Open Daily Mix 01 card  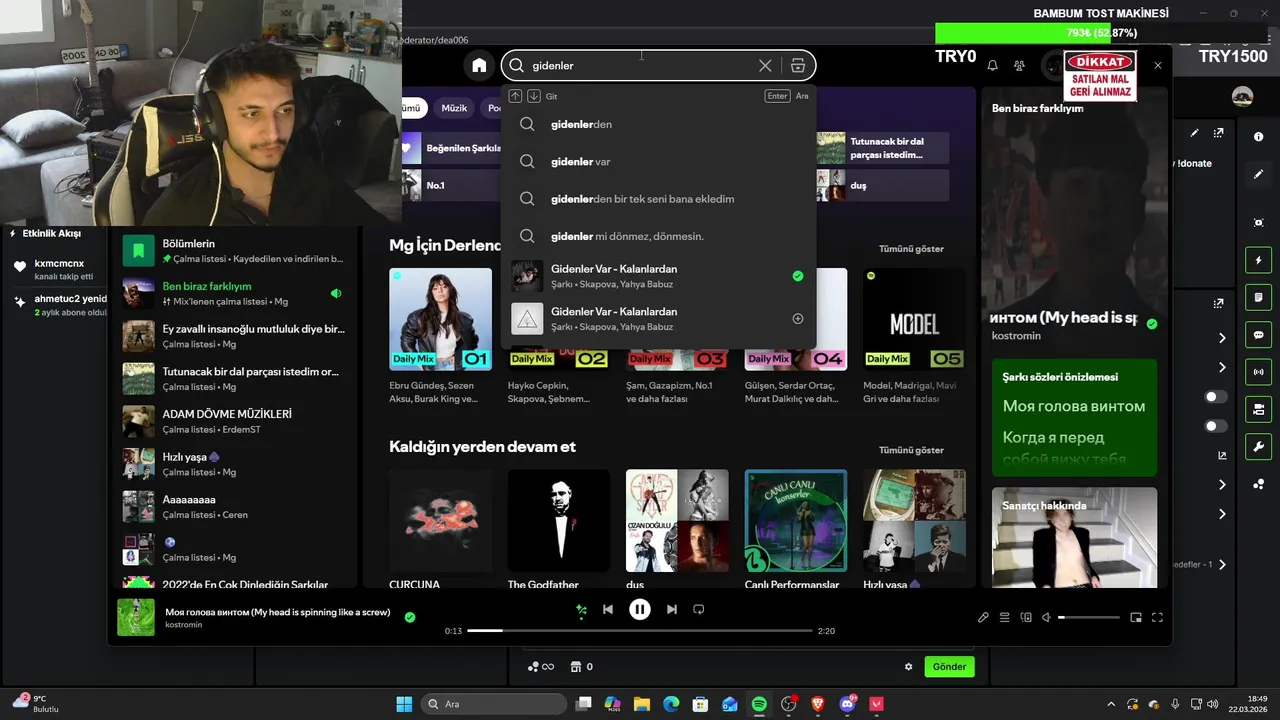[x=440, y=337]
